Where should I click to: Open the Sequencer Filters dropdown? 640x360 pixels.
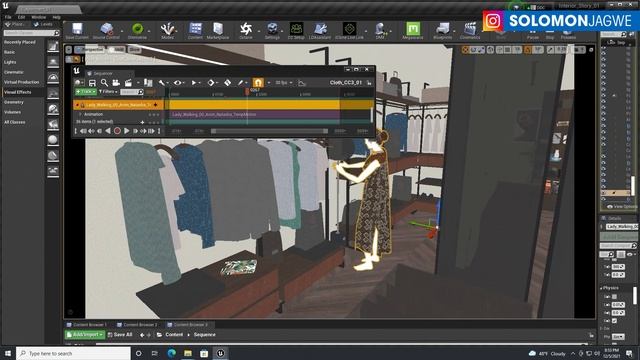tap(108, 92)
